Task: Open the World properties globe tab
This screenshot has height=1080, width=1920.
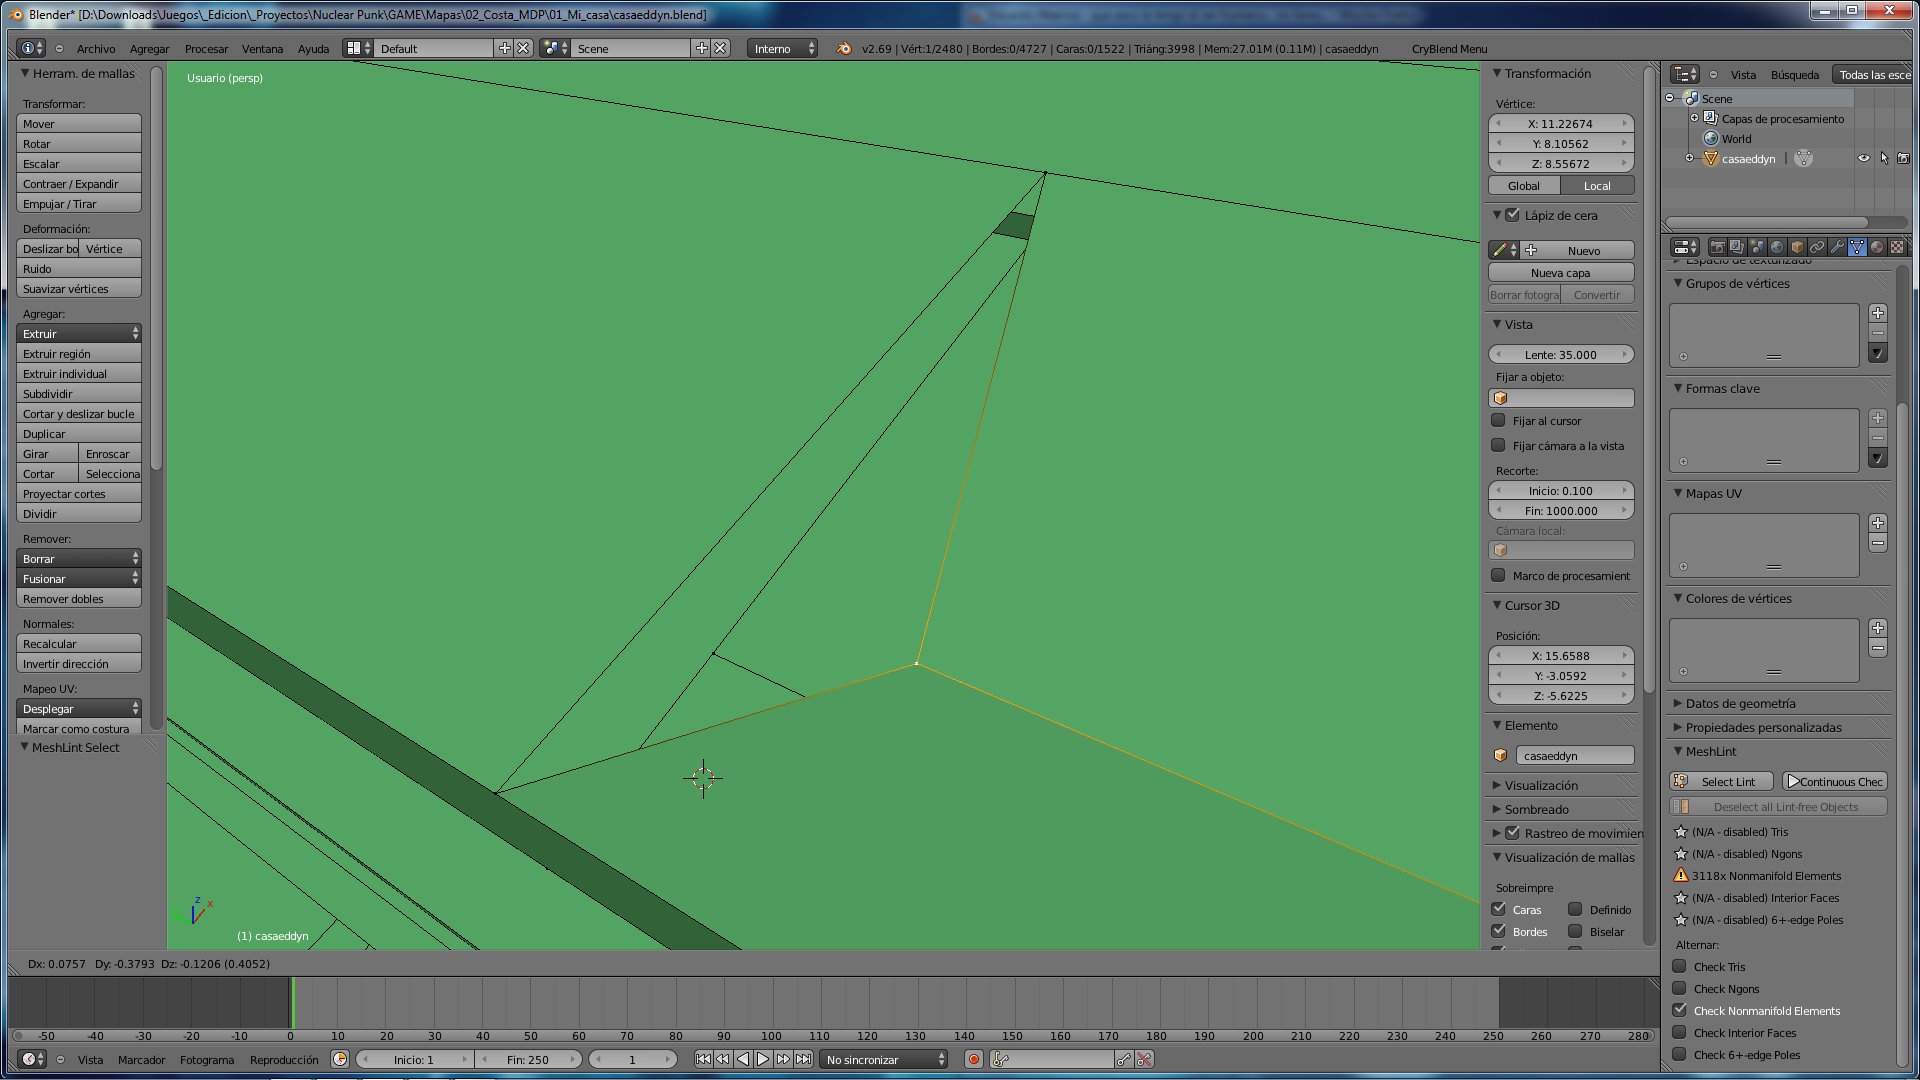Action: pos(1777,247)
